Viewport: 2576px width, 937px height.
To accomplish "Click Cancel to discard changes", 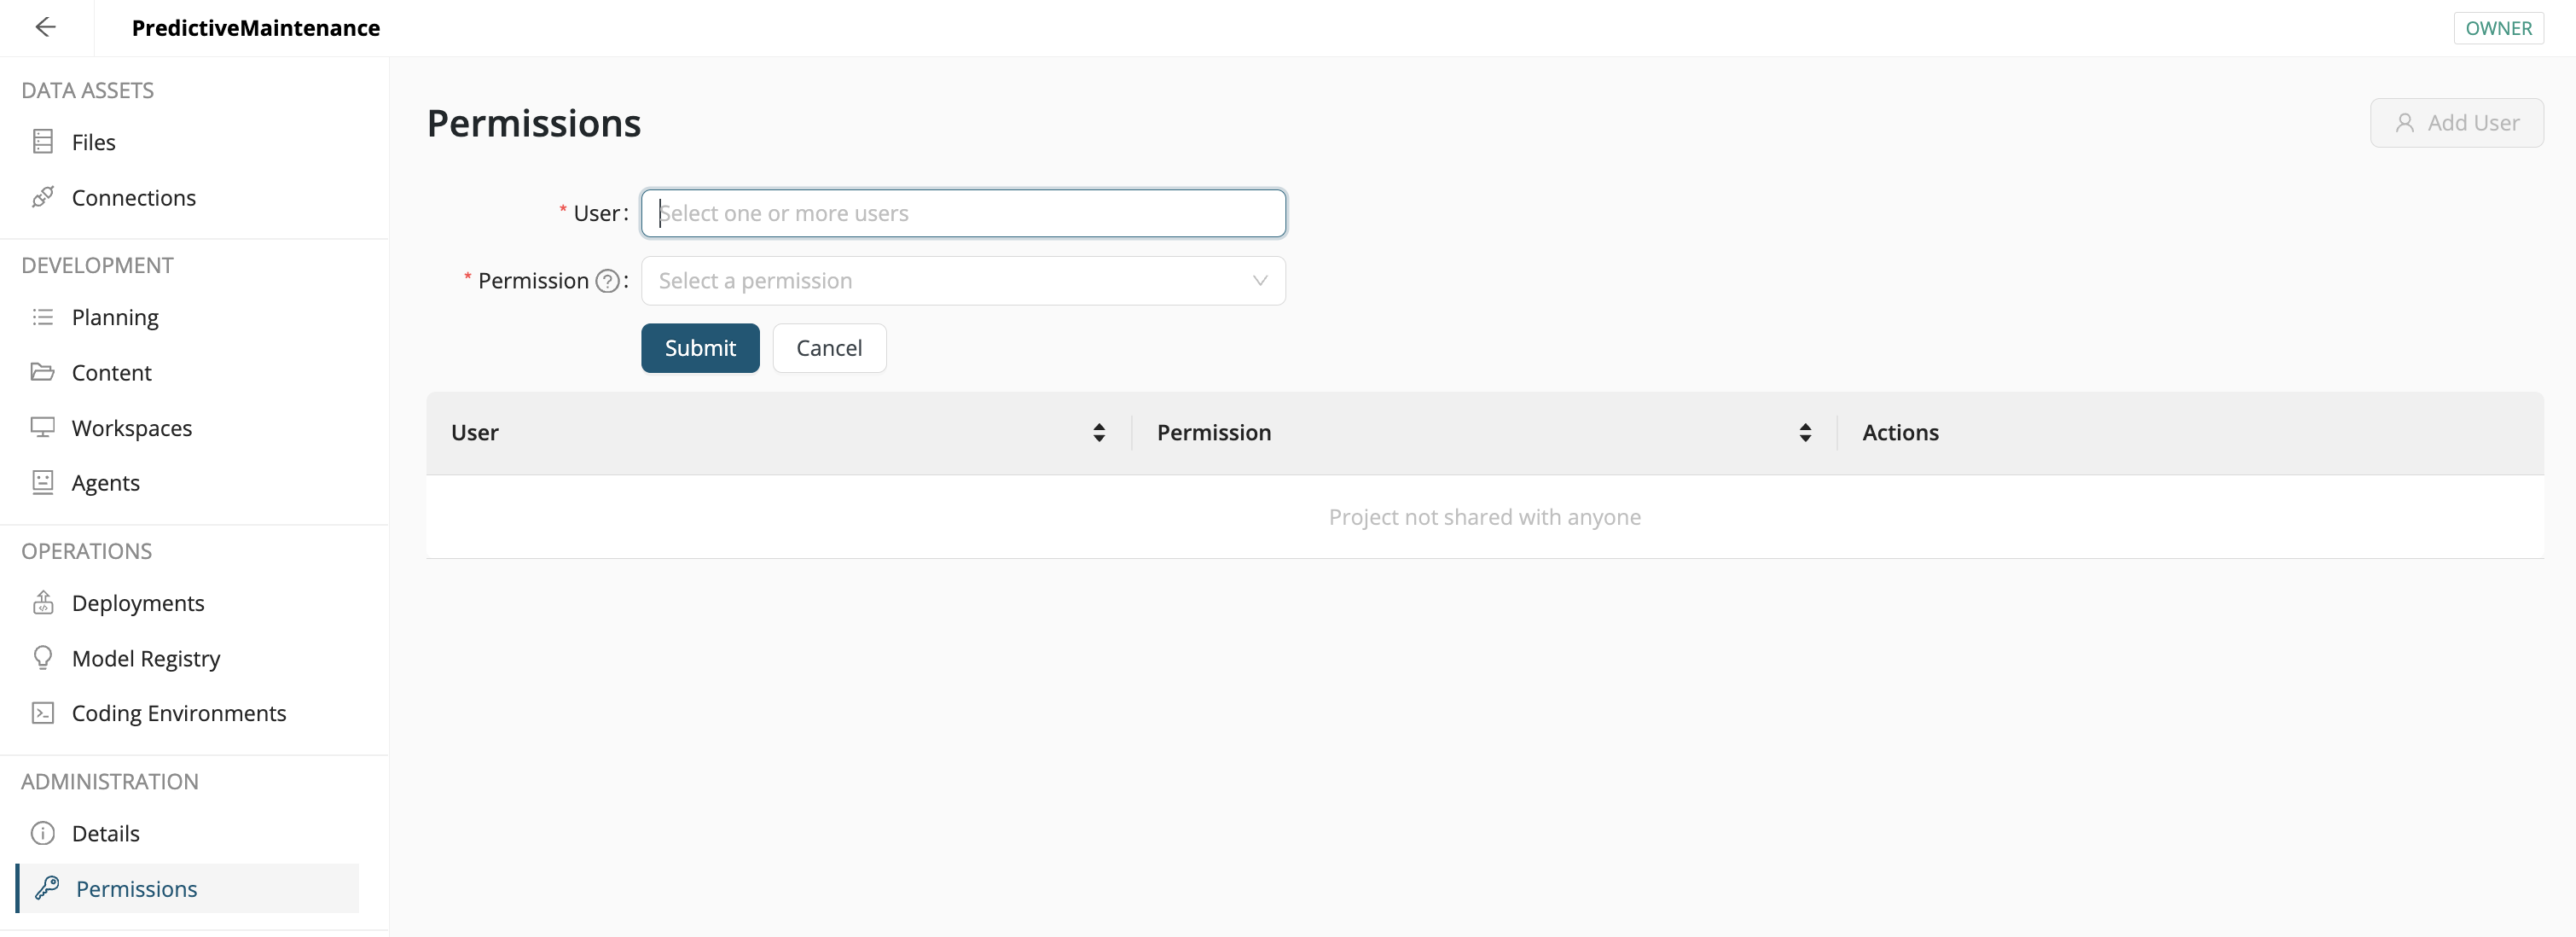I will (x=828, y=348).
